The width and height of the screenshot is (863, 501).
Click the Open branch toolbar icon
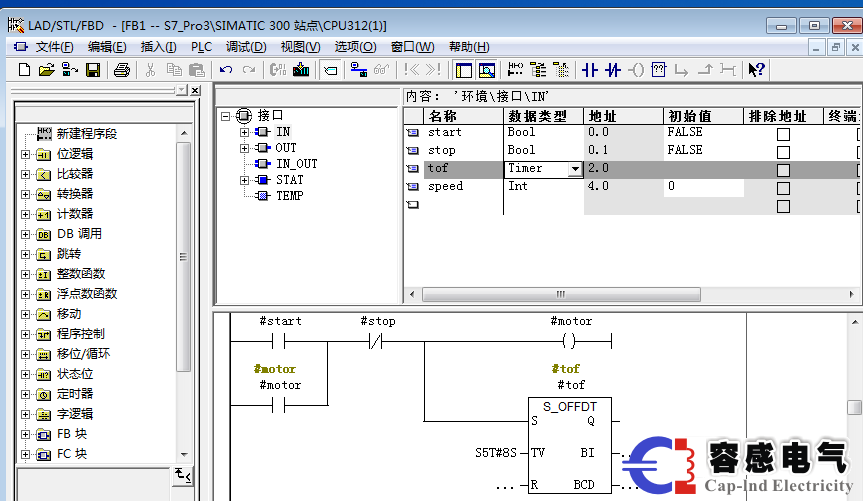tap(681, 70)
